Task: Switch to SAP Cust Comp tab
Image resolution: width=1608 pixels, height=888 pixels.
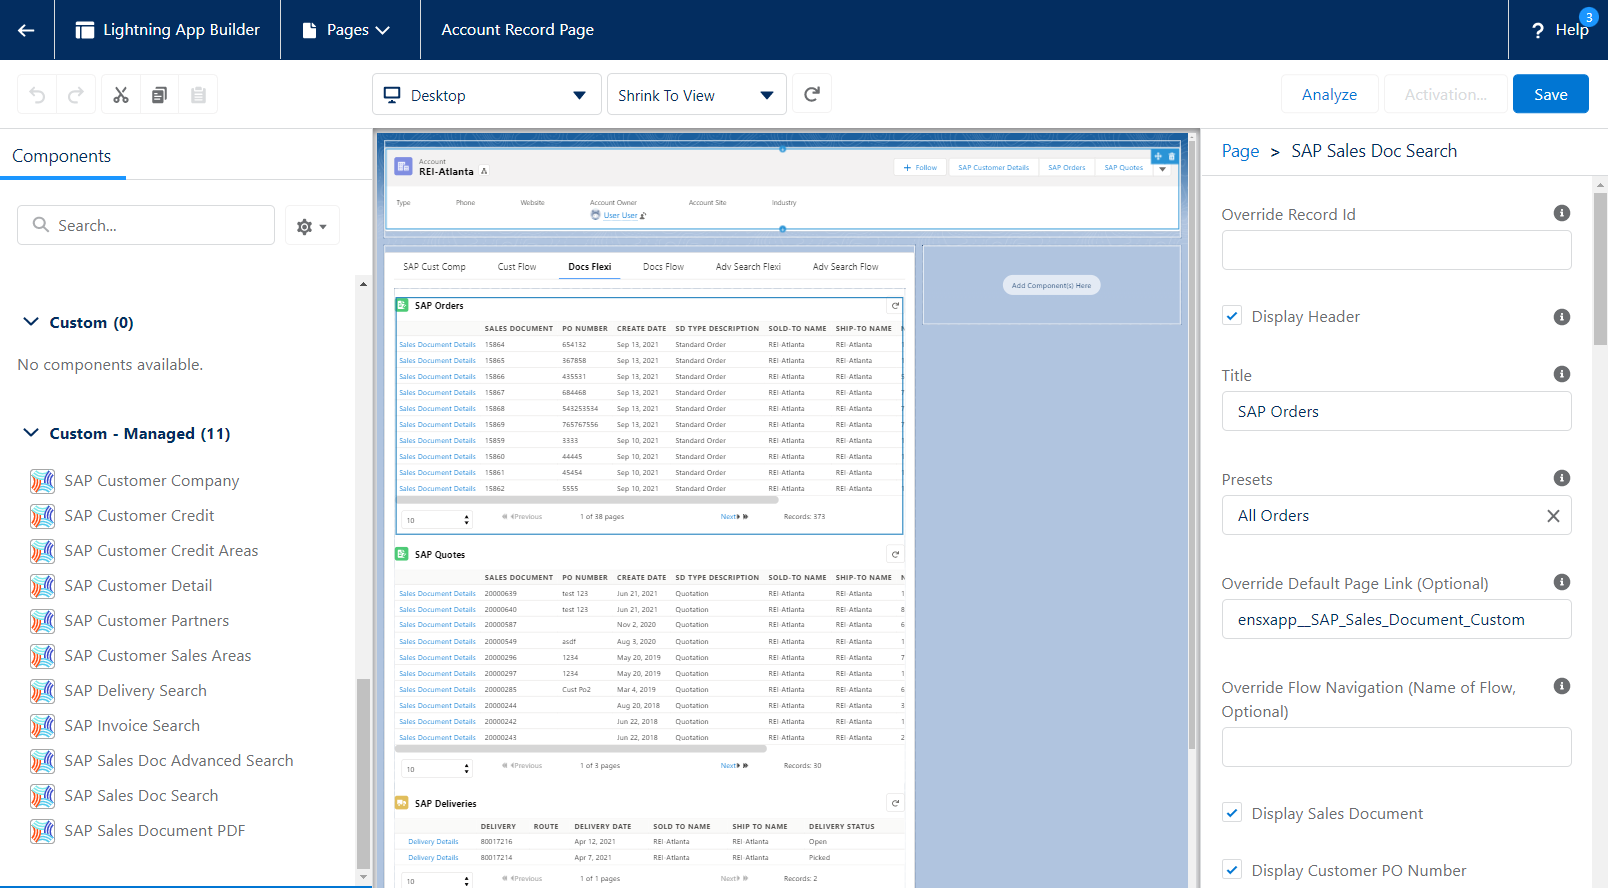Action: (x=434, y=267)
